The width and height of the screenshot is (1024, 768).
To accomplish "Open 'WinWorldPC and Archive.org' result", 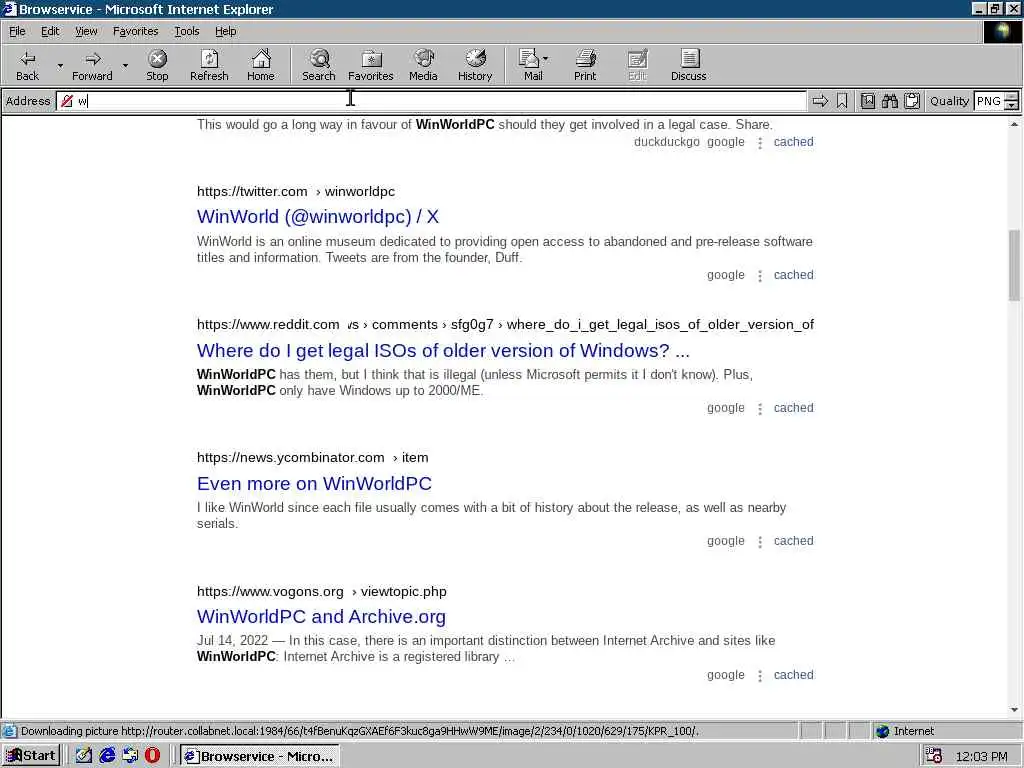I will pos(321,616).
